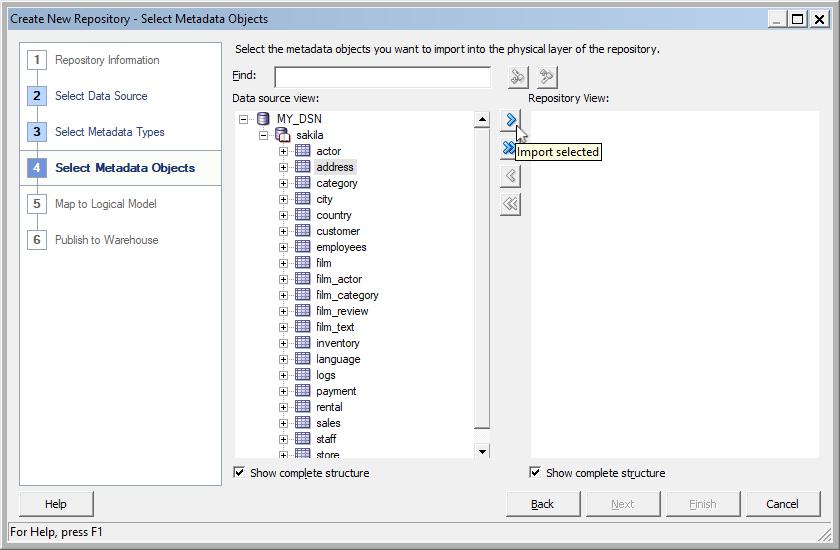Expand the film table node

(x=283, y=263)
